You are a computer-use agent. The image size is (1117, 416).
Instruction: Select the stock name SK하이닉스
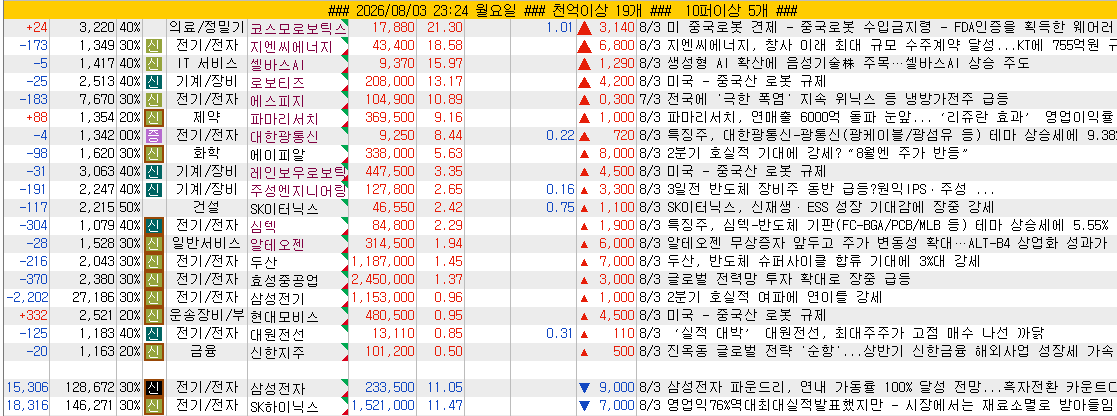[284, 407]
